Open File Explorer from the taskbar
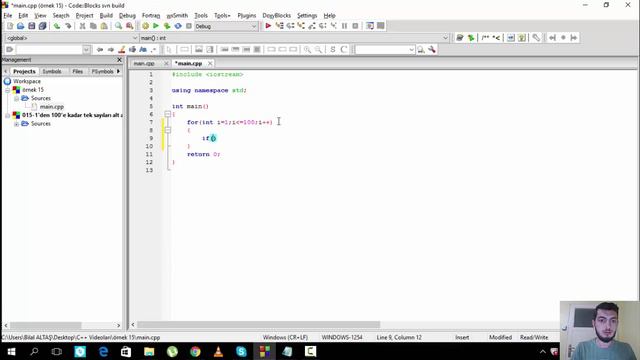 point(149,351)
